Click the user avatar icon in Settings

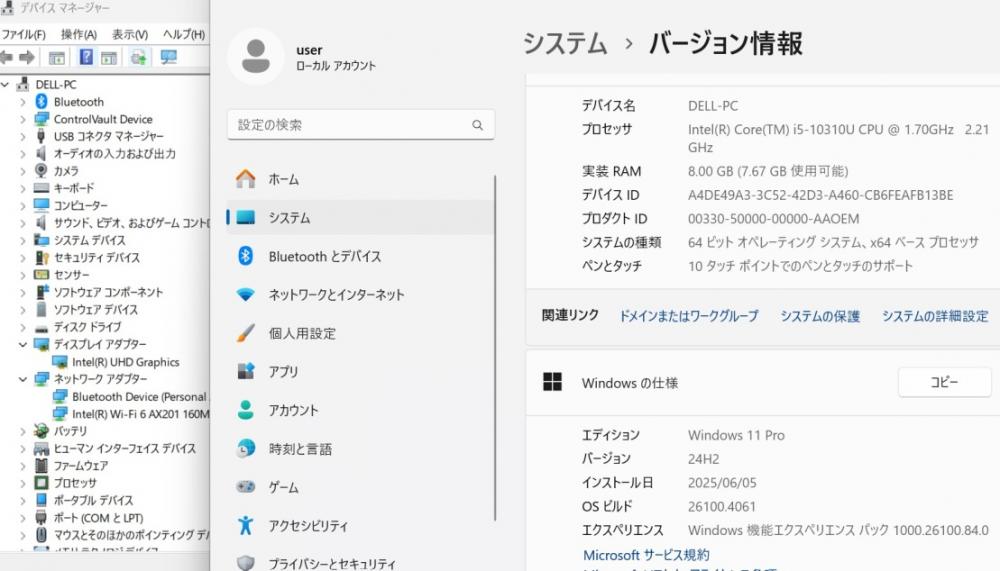point(256,56)
